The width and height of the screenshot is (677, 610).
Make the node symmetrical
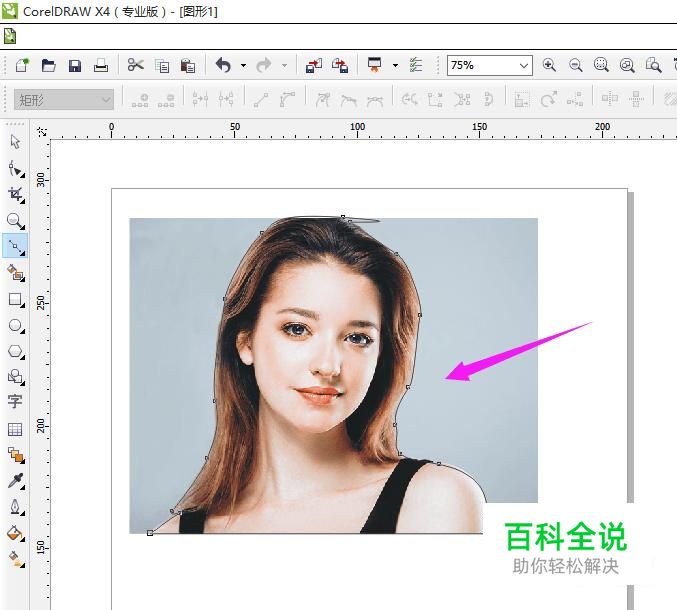pos(375,101)
